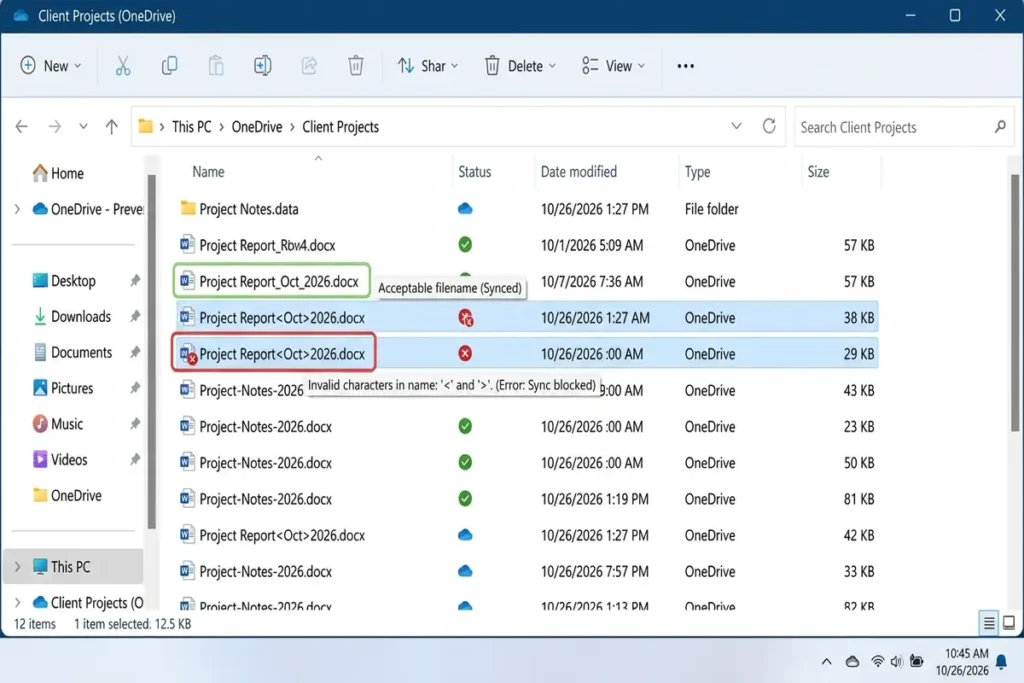Select Videos in quick access
The height and width of the screenshot is (683, 1024).
coord(59,460)
